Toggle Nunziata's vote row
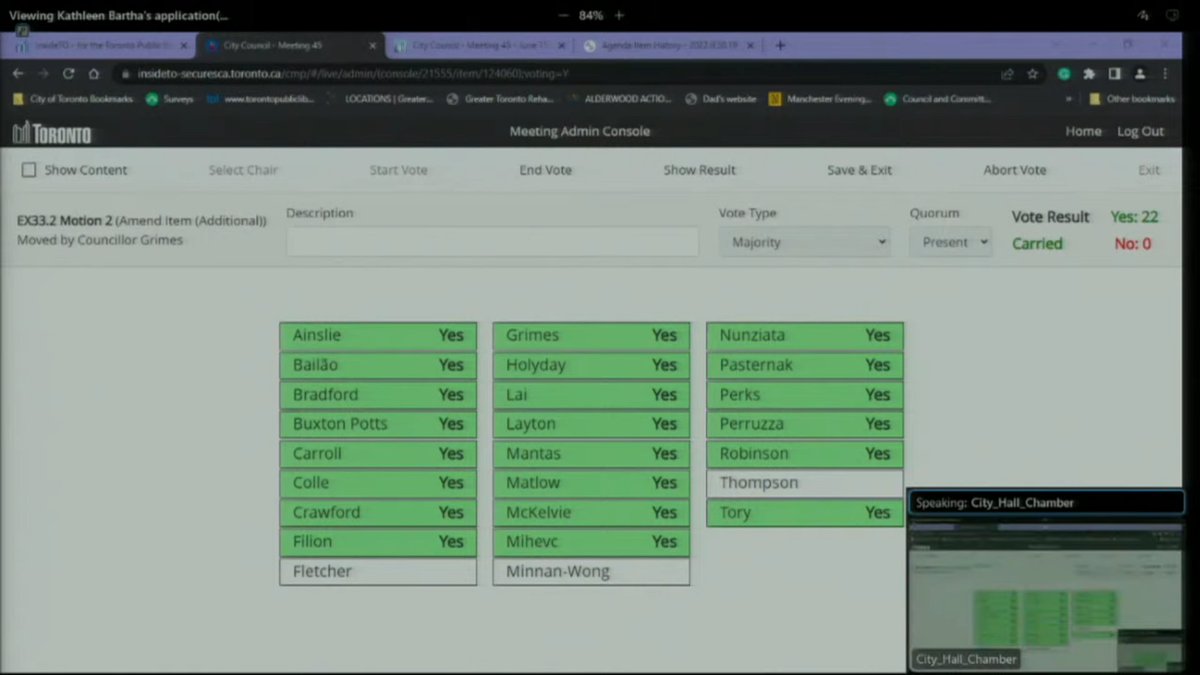This screenshot has height=675, width=1200. coord(805,336)
